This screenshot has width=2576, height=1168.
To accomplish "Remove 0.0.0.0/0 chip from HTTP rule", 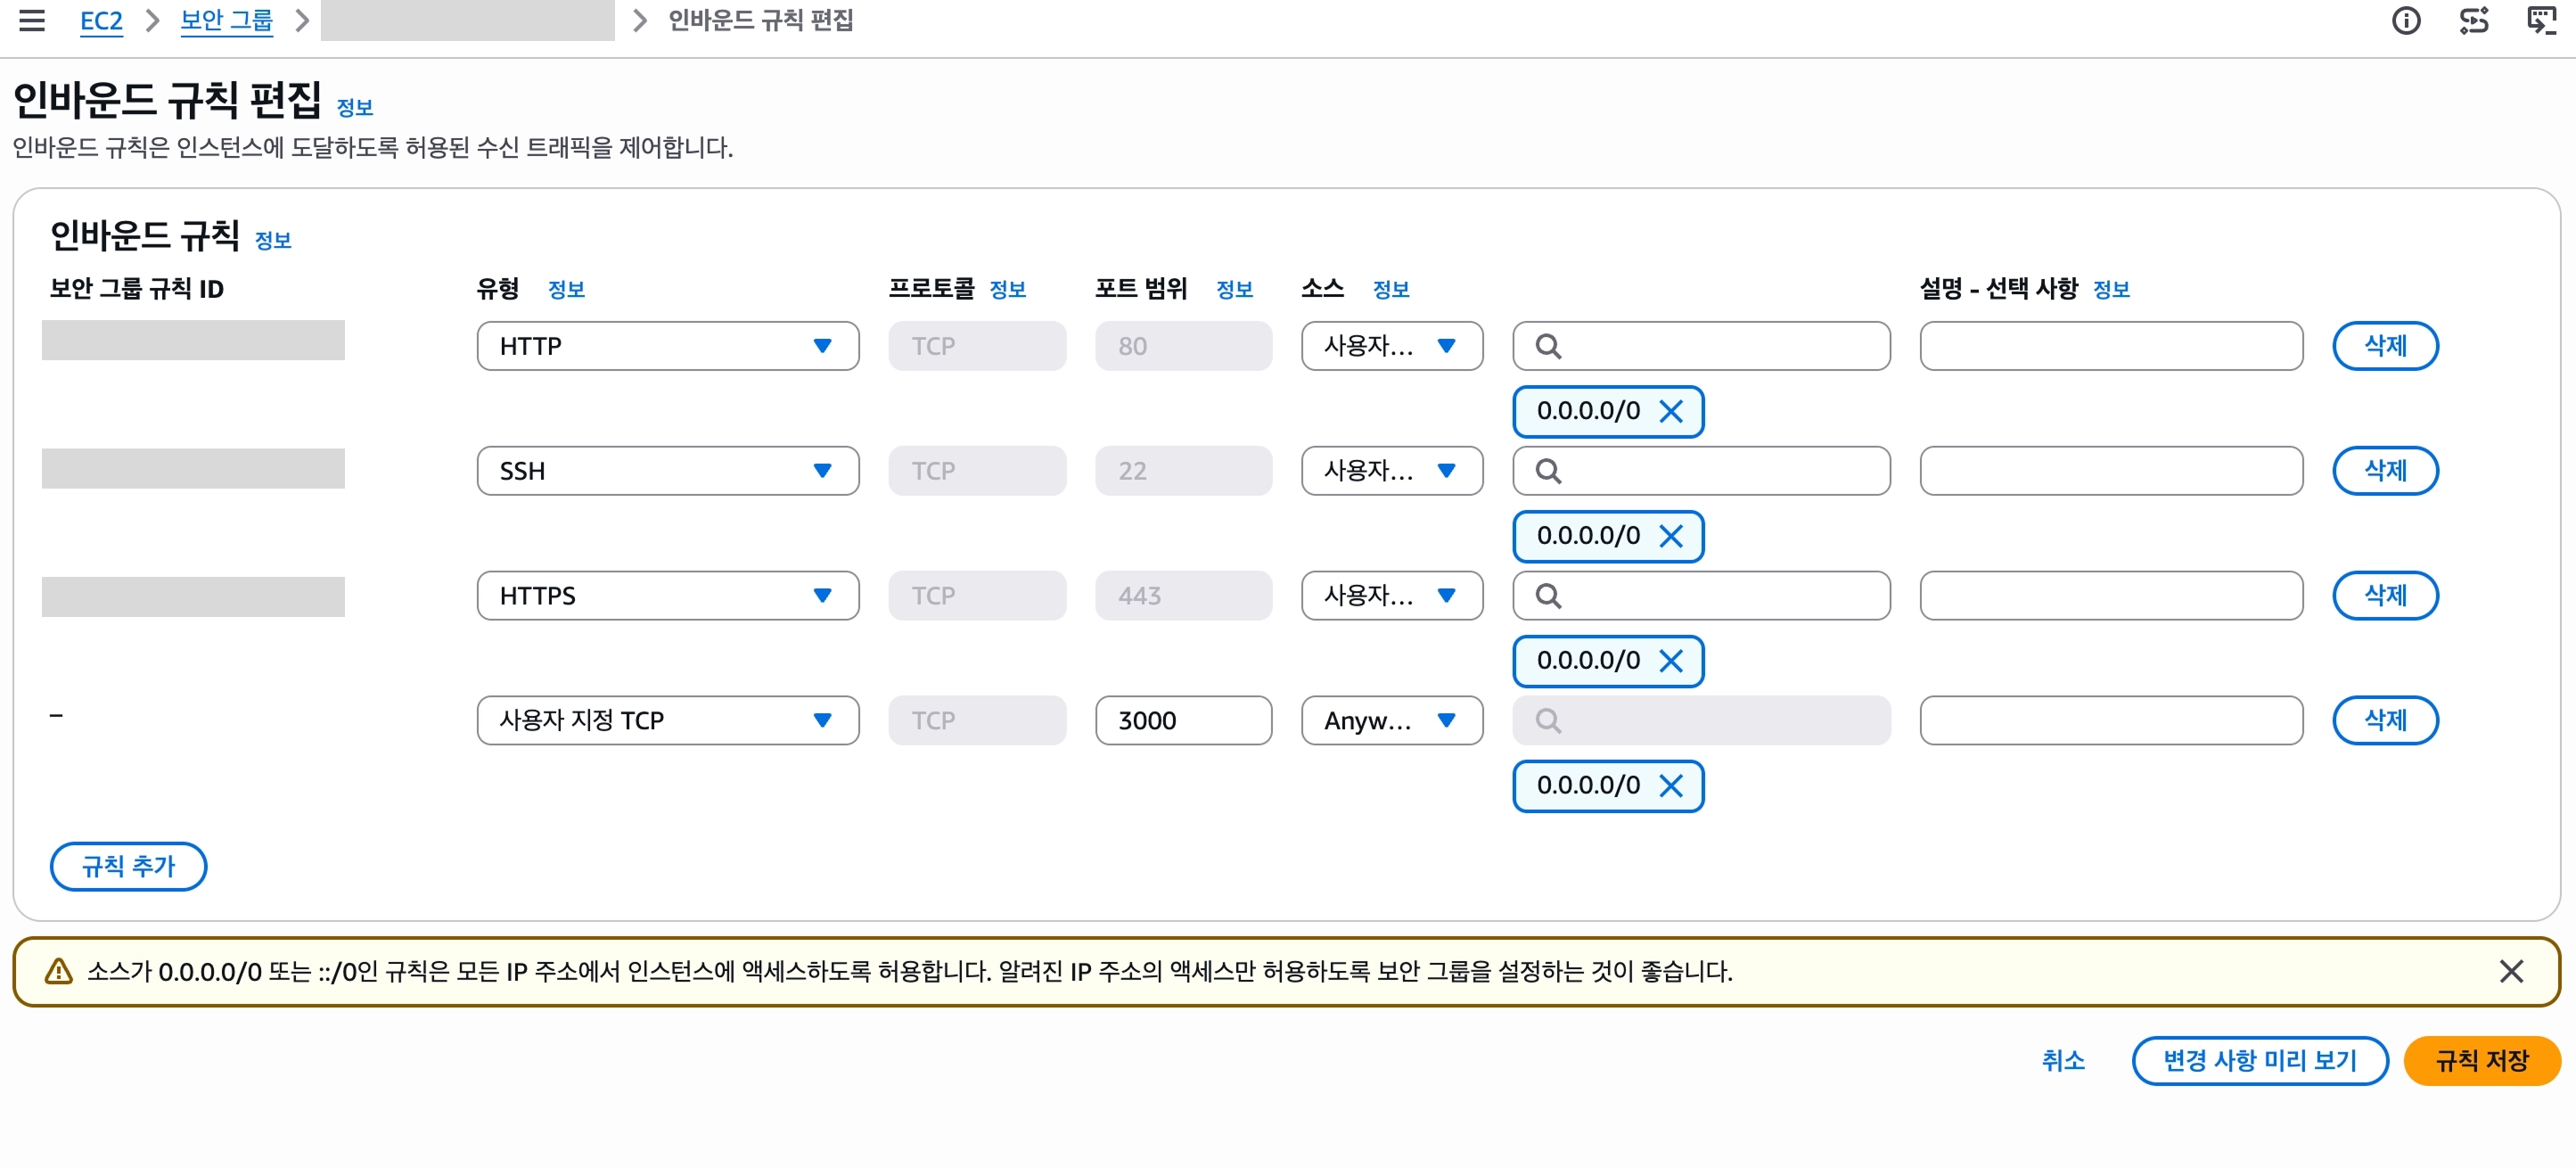I will (1670, 411).
